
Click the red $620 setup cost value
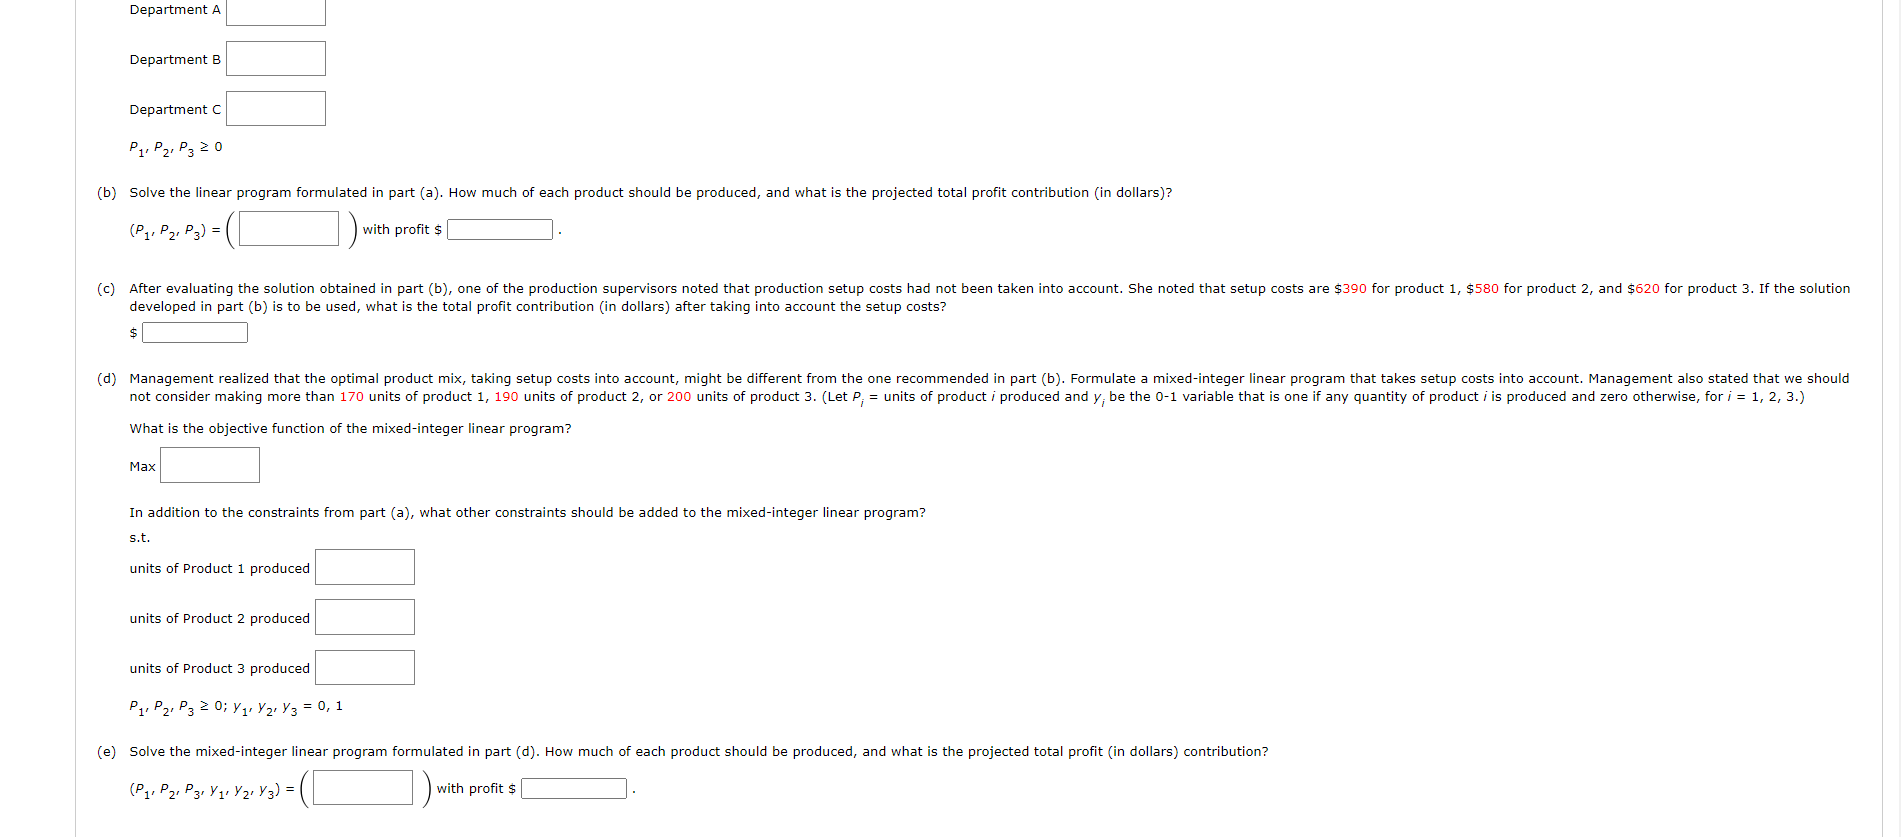(x=1643, y=288)
